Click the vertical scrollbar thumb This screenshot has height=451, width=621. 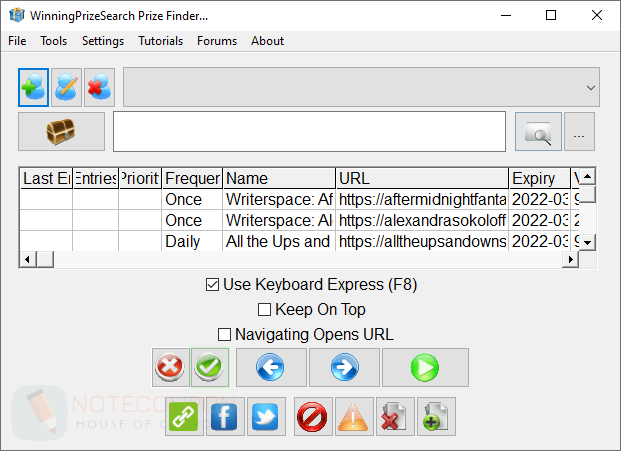587,194
